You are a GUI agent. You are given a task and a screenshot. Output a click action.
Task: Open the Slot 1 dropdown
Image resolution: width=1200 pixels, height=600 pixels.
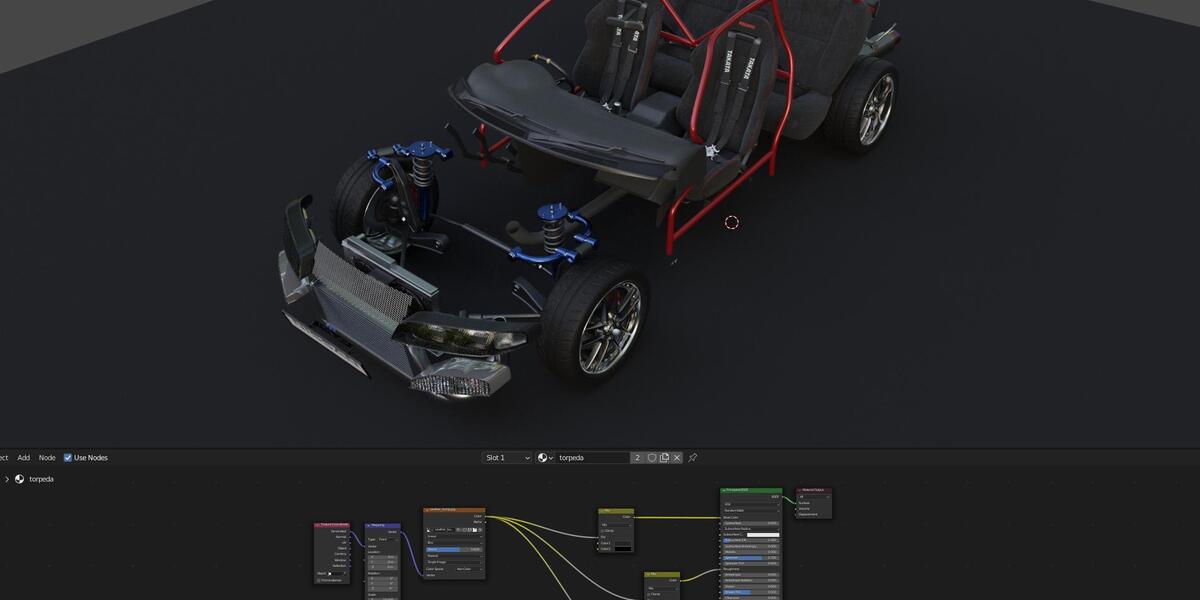pos(507,457)
